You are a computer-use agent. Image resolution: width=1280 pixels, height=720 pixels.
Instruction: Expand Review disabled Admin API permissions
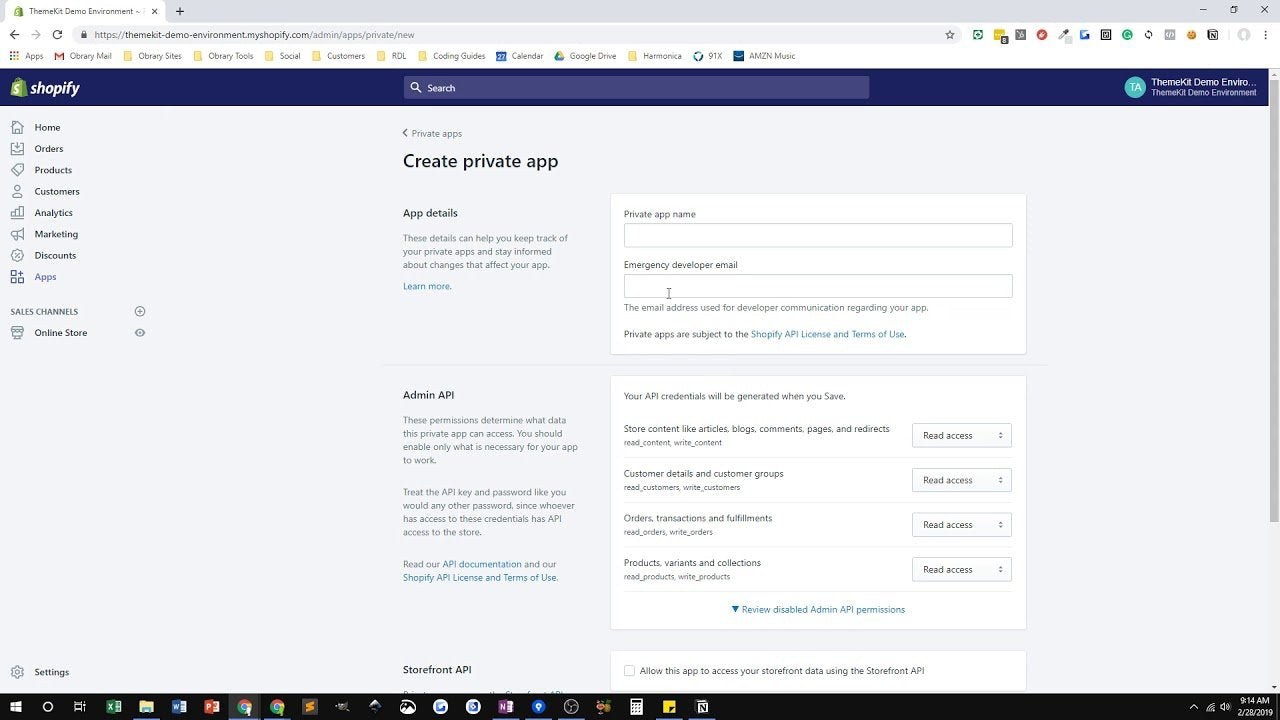[x=817, y=609]
